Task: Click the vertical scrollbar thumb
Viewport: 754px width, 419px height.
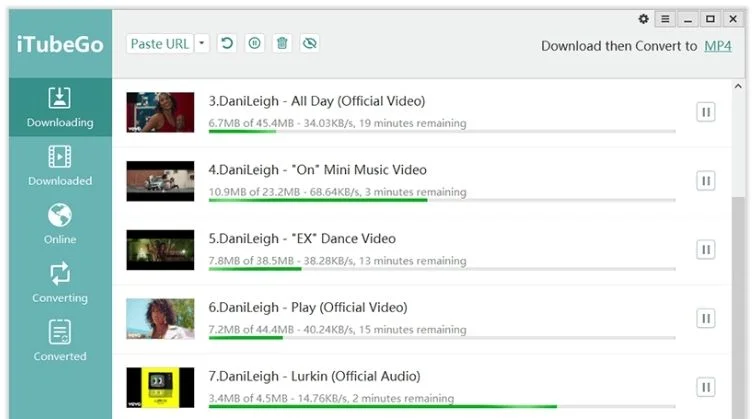Action: pos(738,307)
